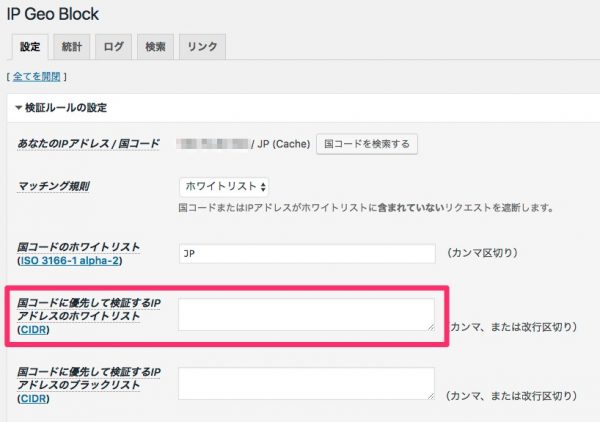Open the CIDR link under IPアドレスのブラックリスト
The image size is (600, 422).
click(33, 399)
